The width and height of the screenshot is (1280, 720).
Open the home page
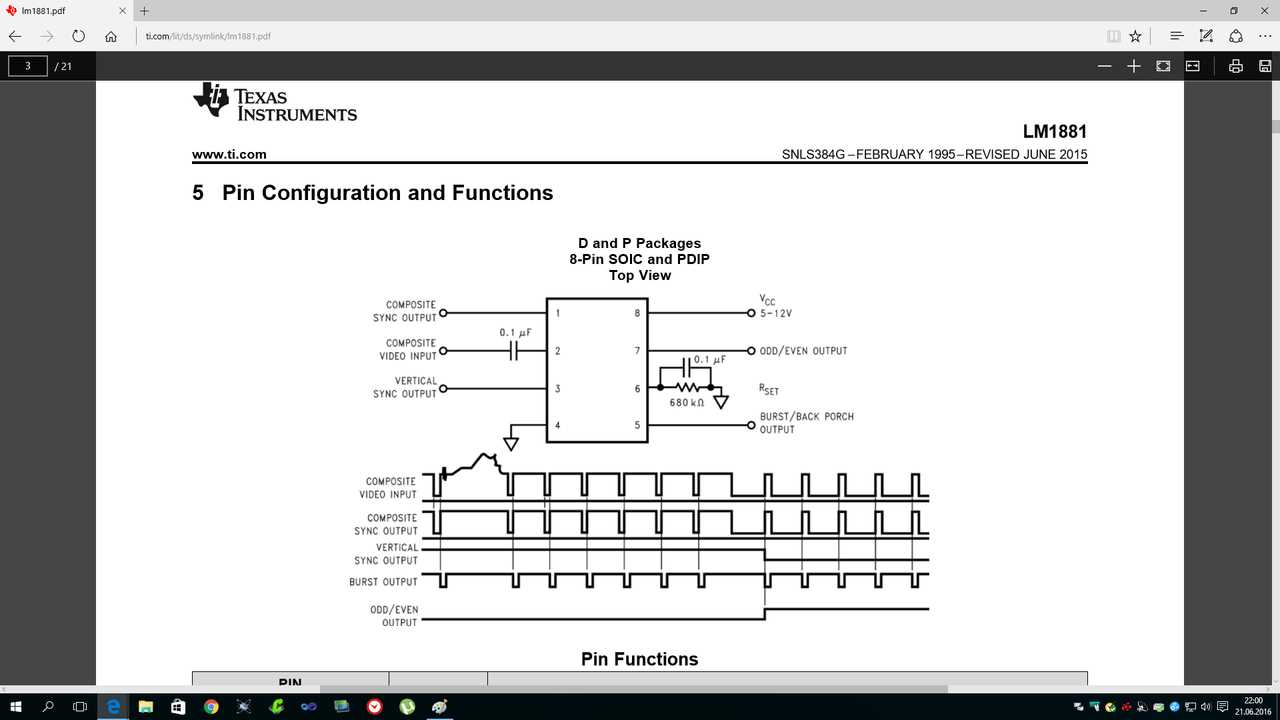click(111, 36)
